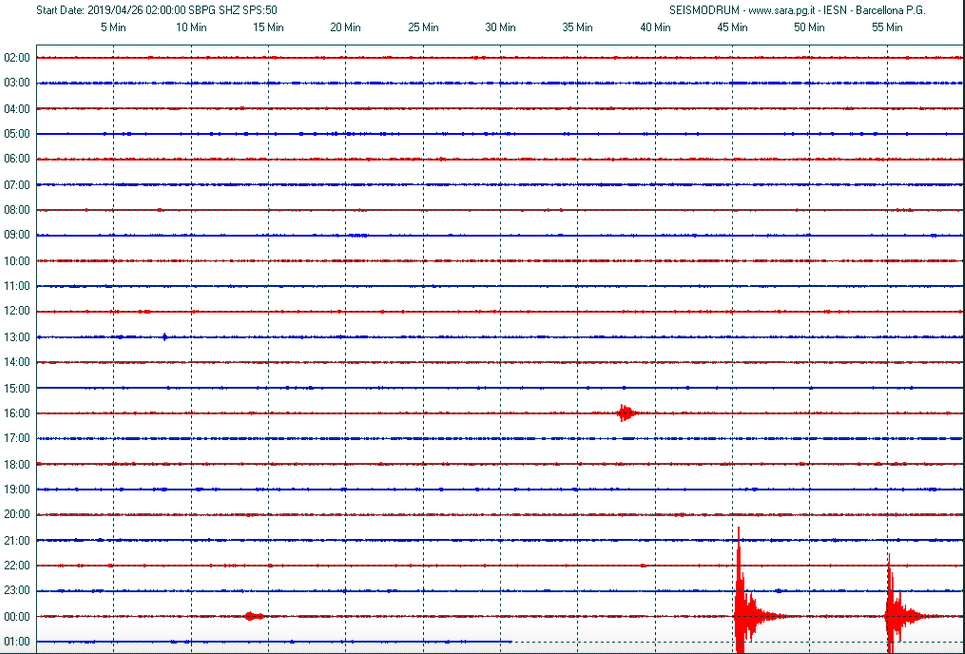Click the 15:00 hour label
The height and width of the screenshot is (654, 965).
coord(17,388)
